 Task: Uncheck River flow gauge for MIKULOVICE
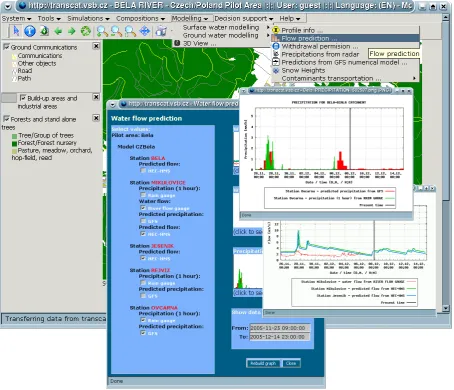click(143, 208)
